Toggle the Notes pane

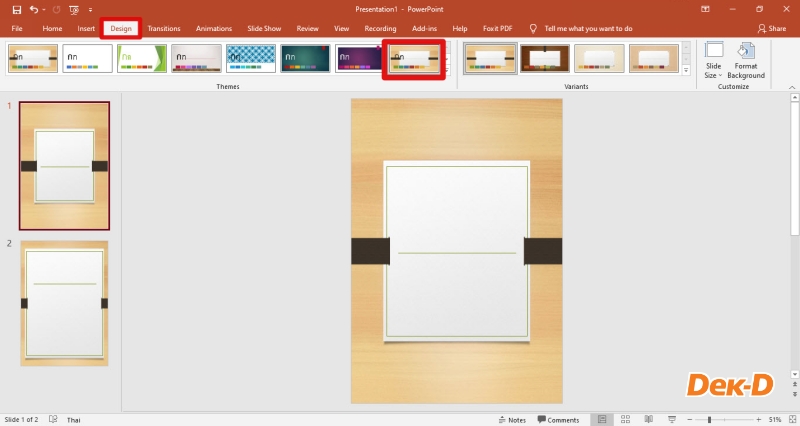point(511,420)
